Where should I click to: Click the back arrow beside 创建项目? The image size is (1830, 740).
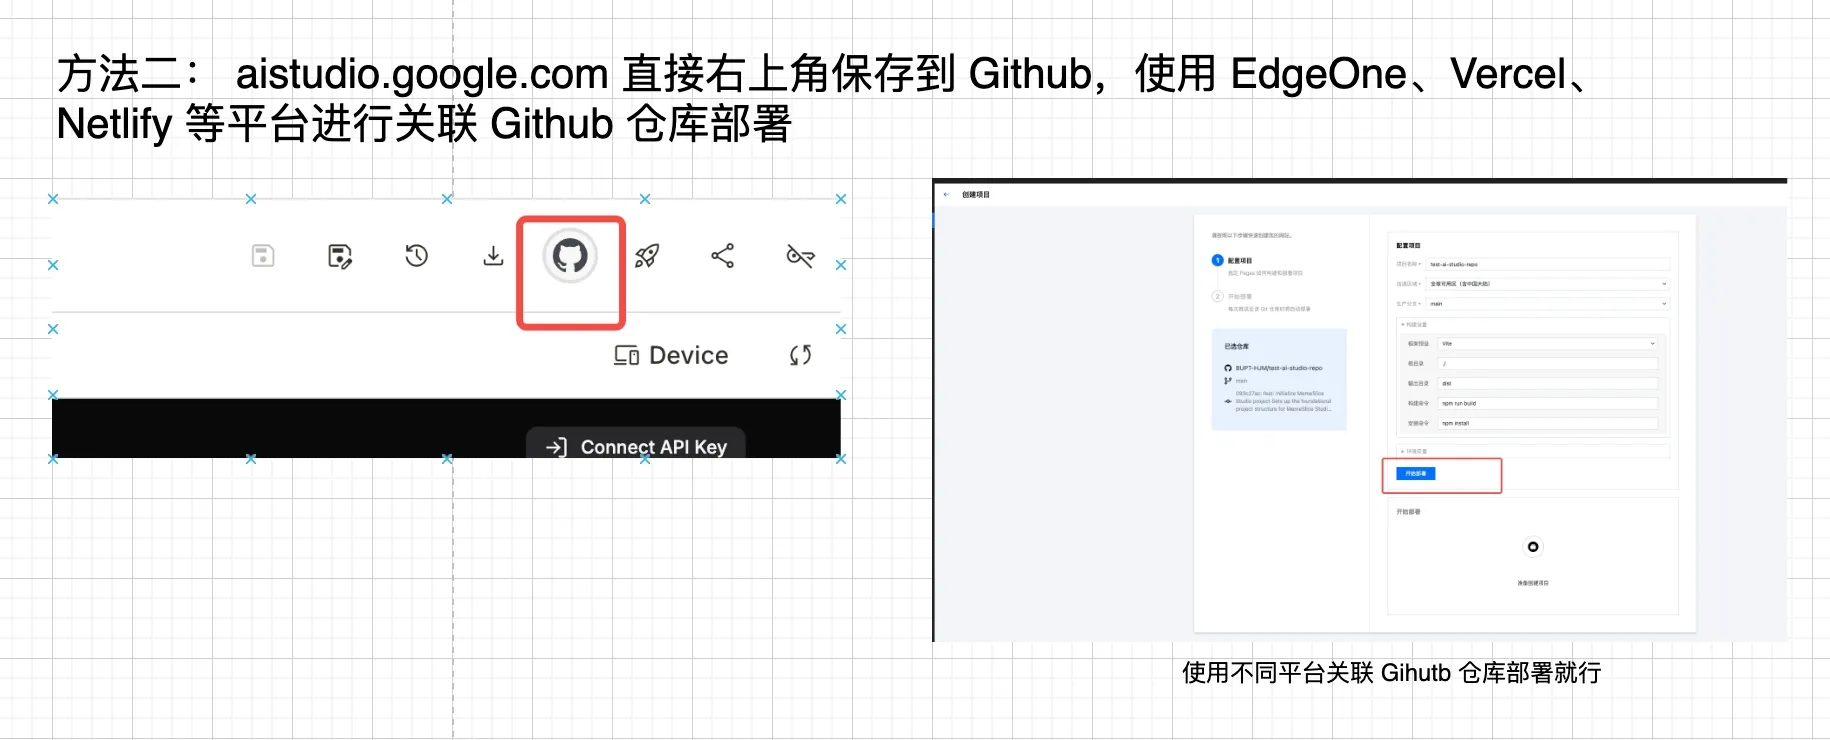[x=946, y=194]
